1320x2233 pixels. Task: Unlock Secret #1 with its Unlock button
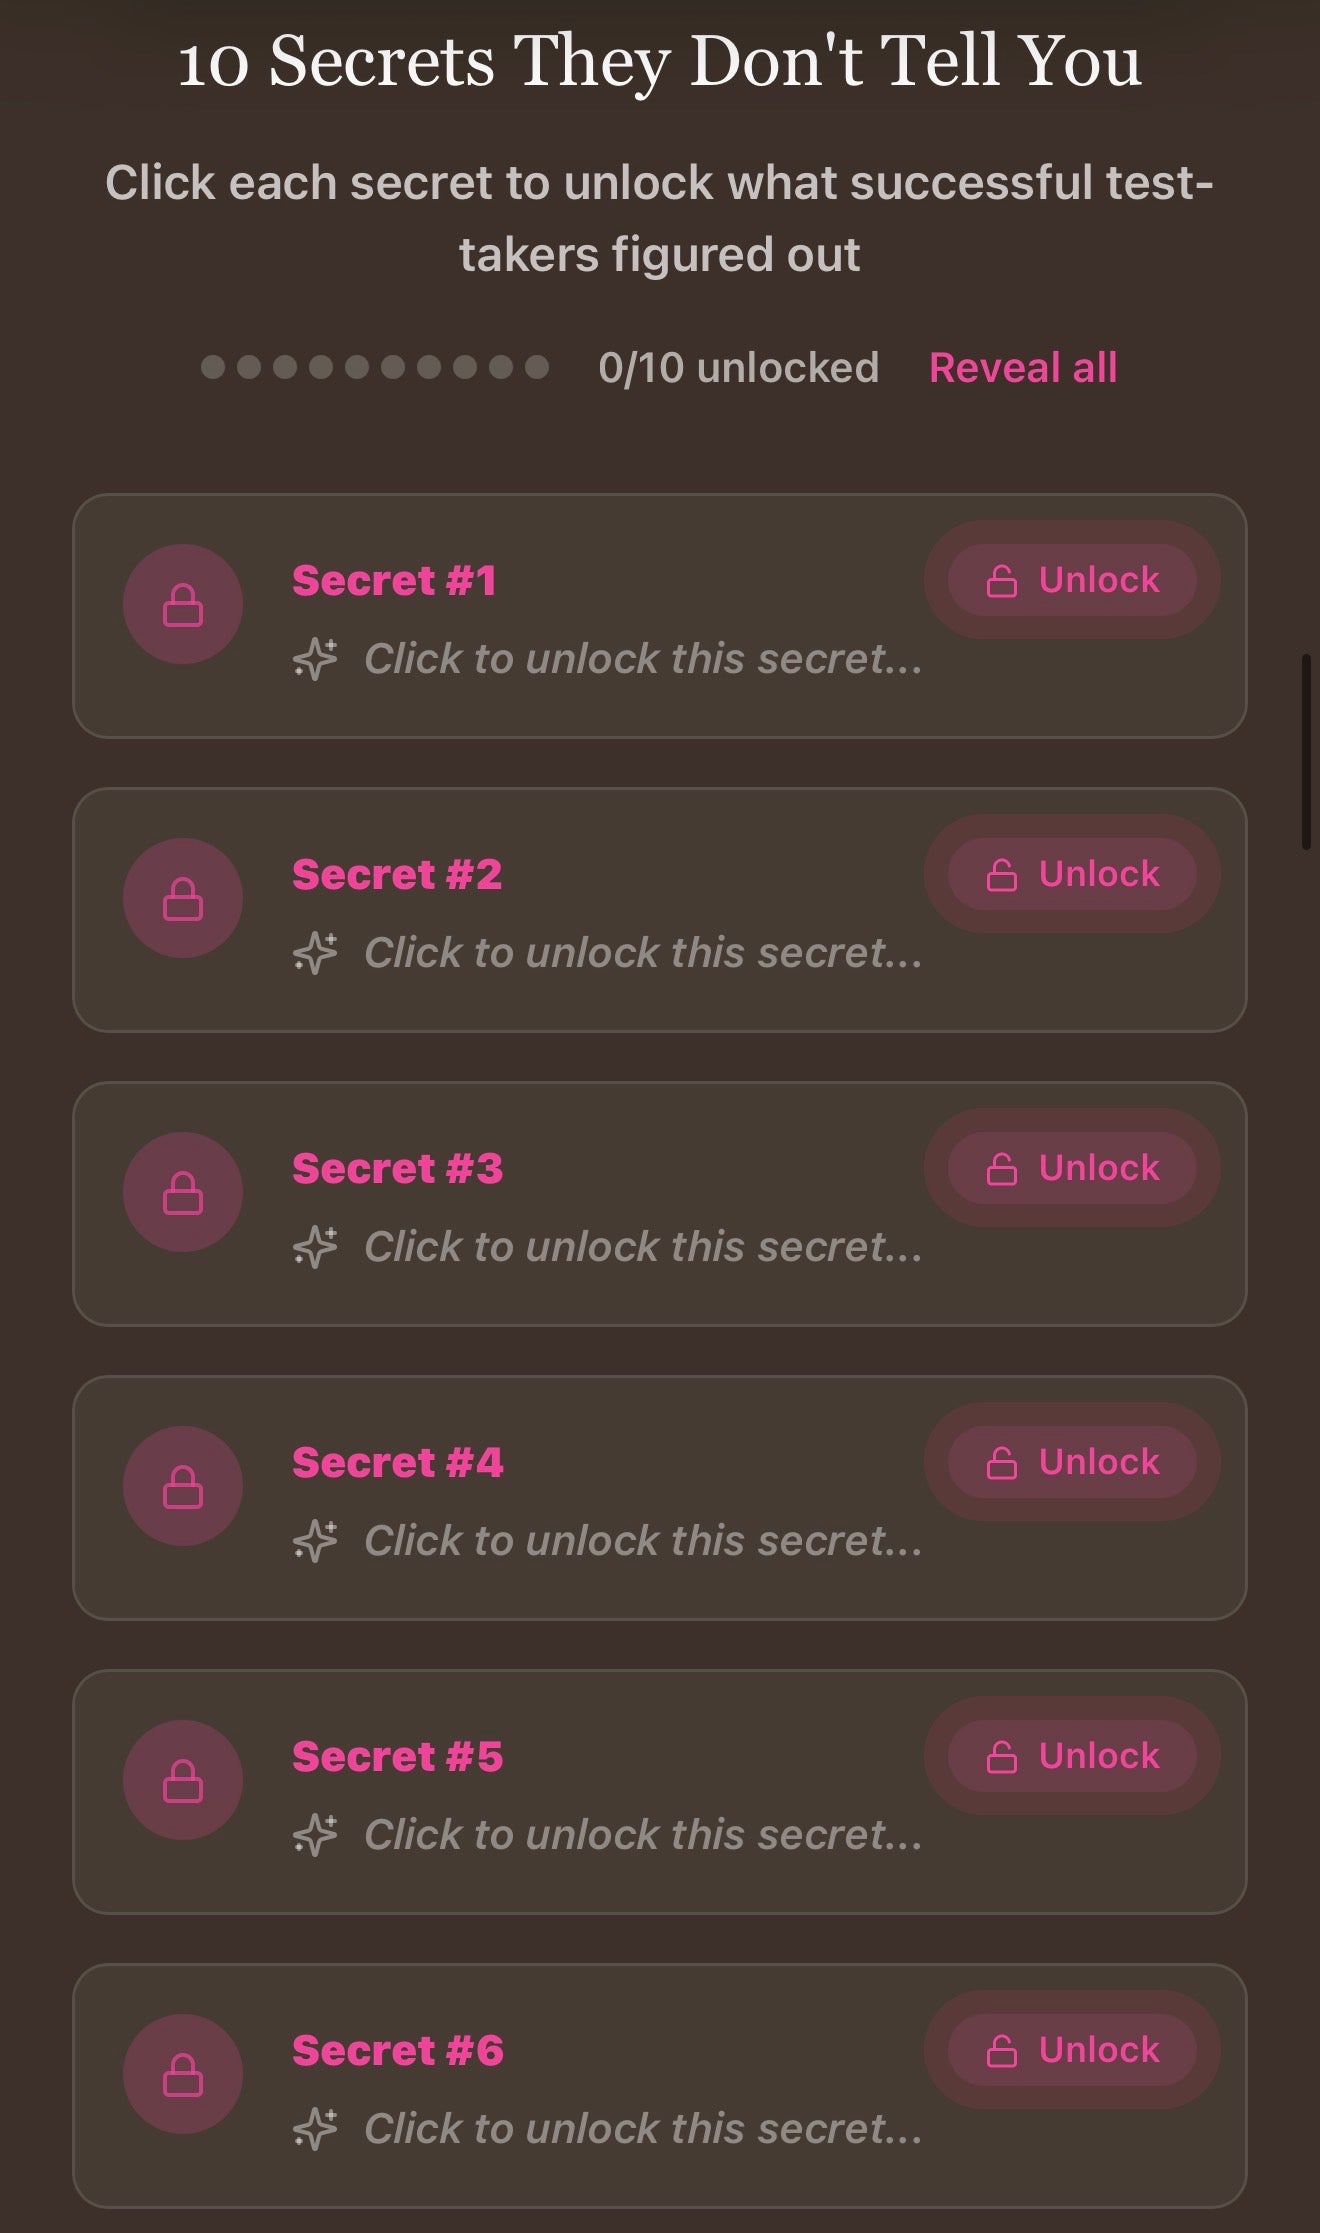tap(1072, 580)
